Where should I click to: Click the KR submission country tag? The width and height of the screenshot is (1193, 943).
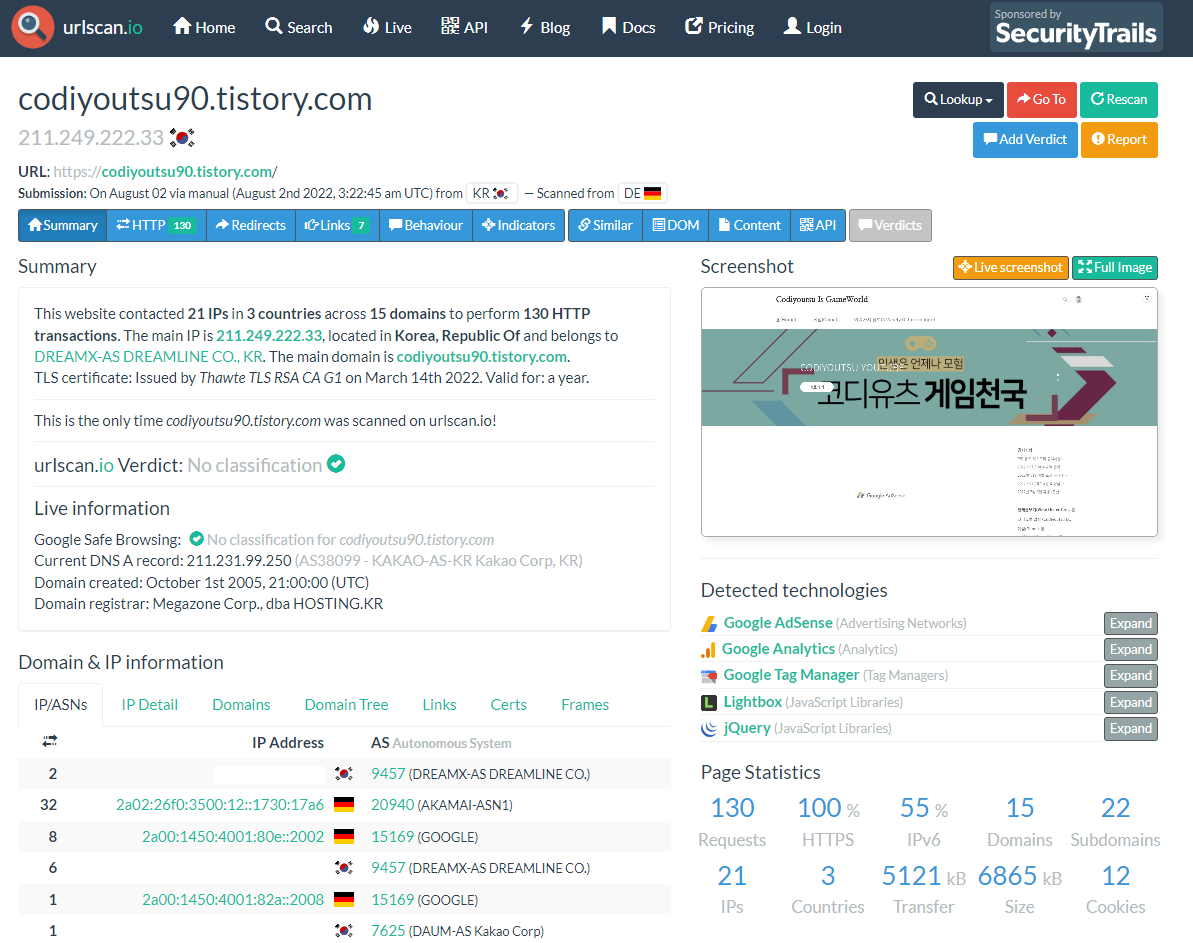pos(492,193)
